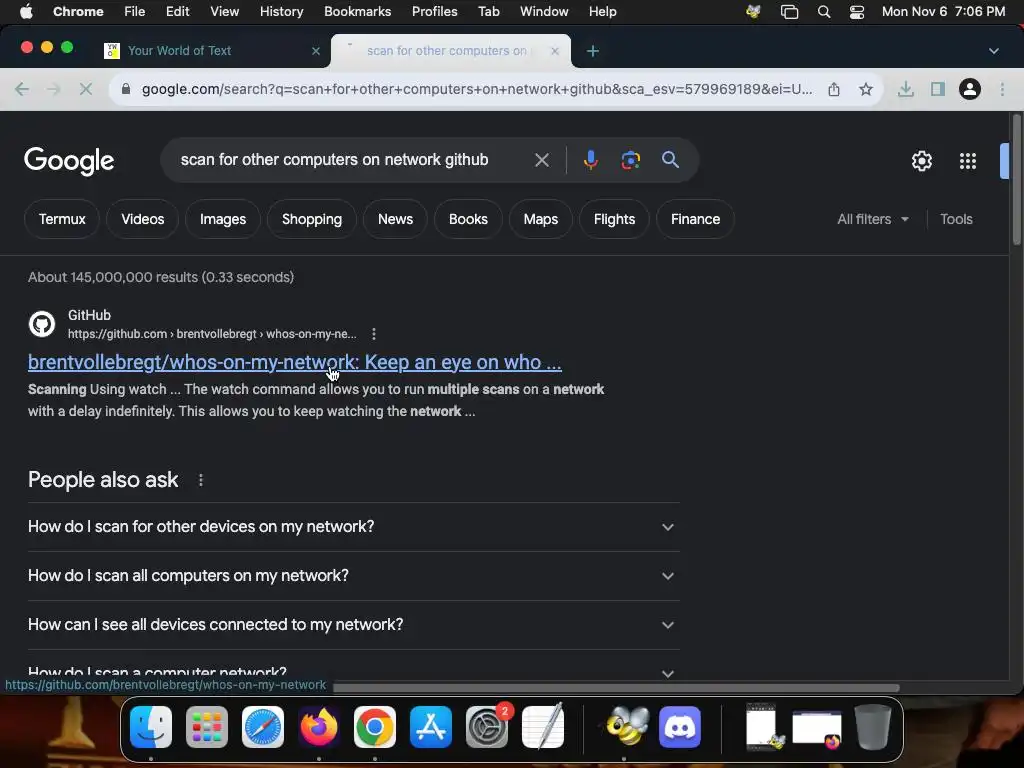Open the History menu
The height and width of the screenshot is (768, 1024).
[281, 12]
